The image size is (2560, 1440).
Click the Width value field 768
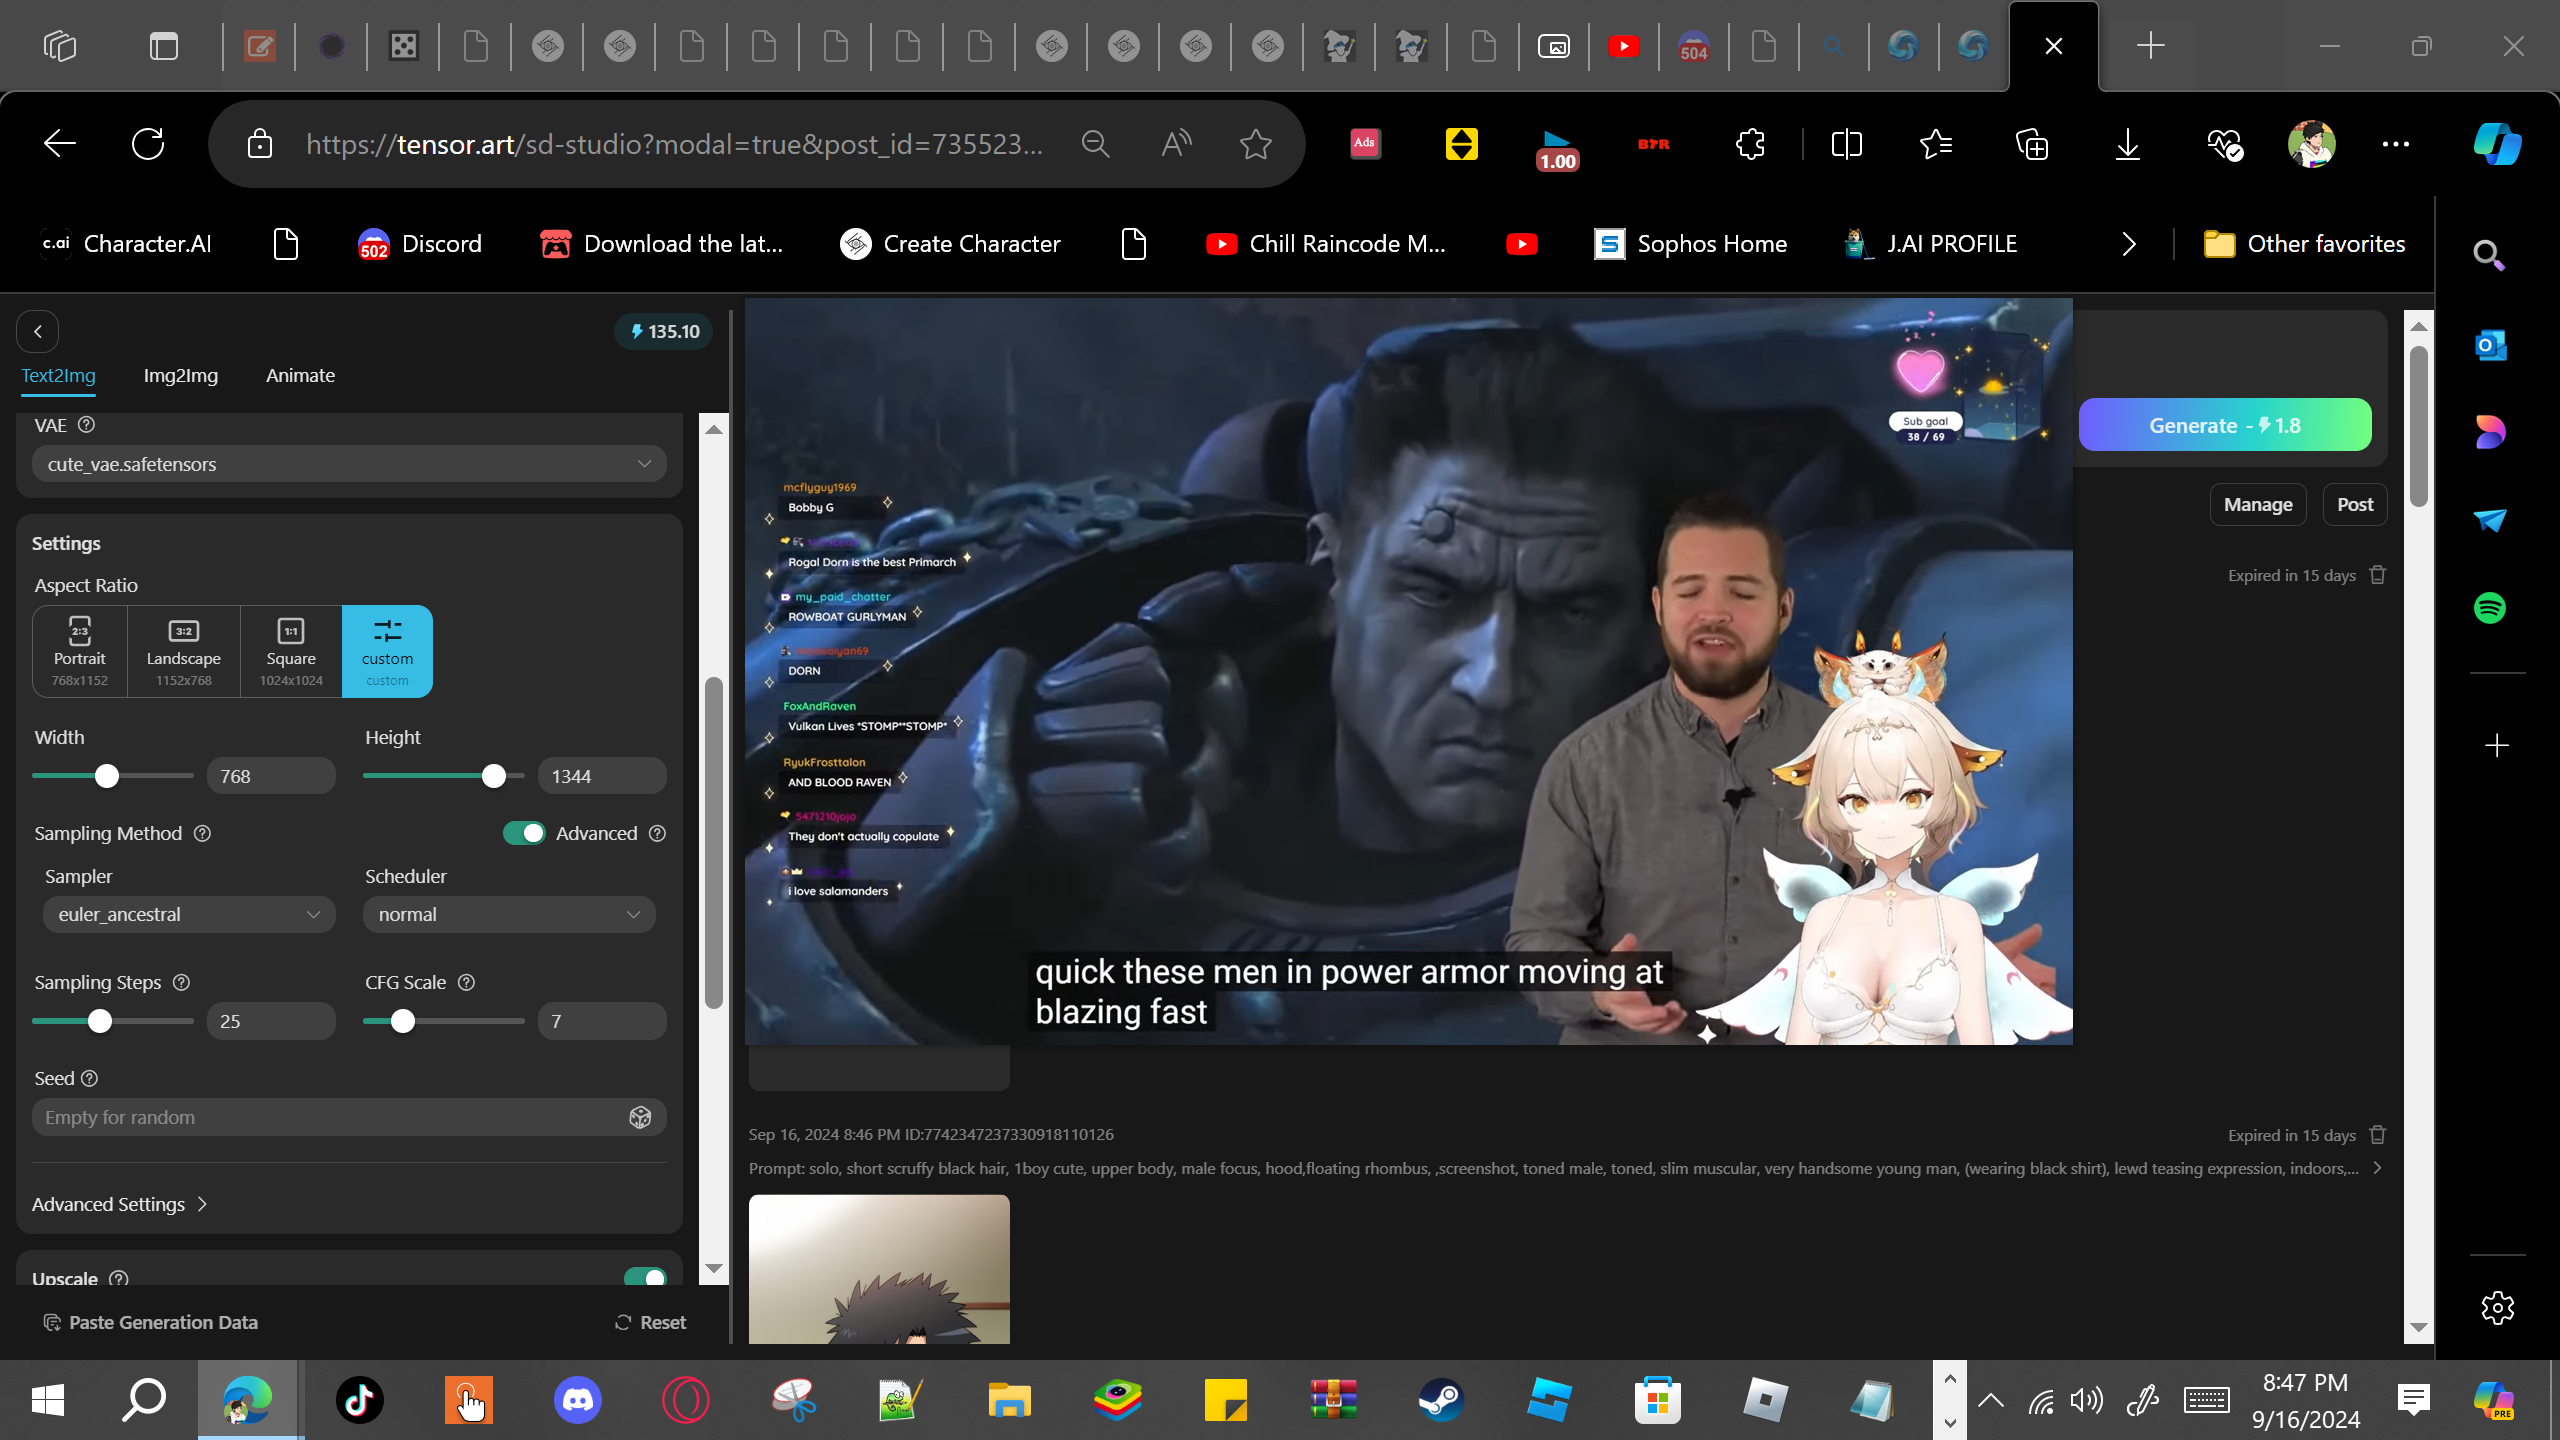[x=271, y=776]
